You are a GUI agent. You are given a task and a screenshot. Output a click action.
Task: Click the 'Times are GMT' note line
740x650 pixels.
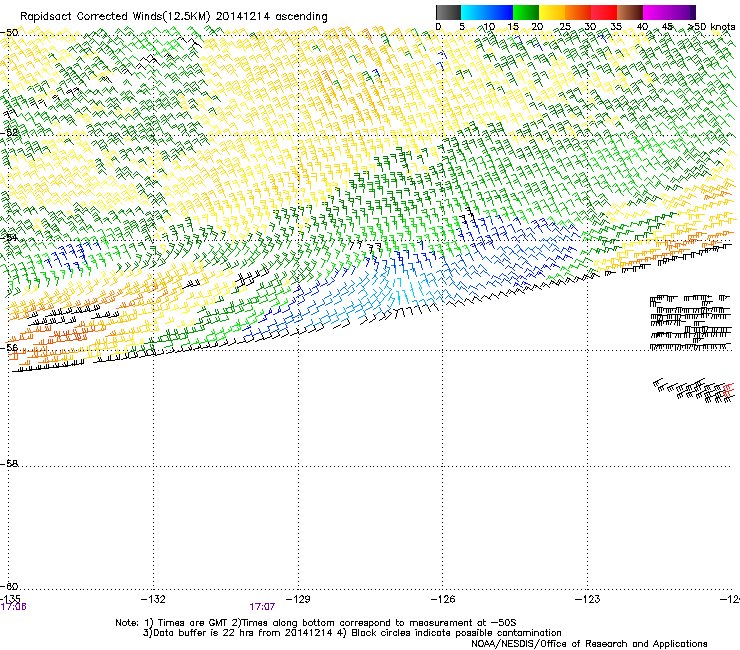click(316, 623)
